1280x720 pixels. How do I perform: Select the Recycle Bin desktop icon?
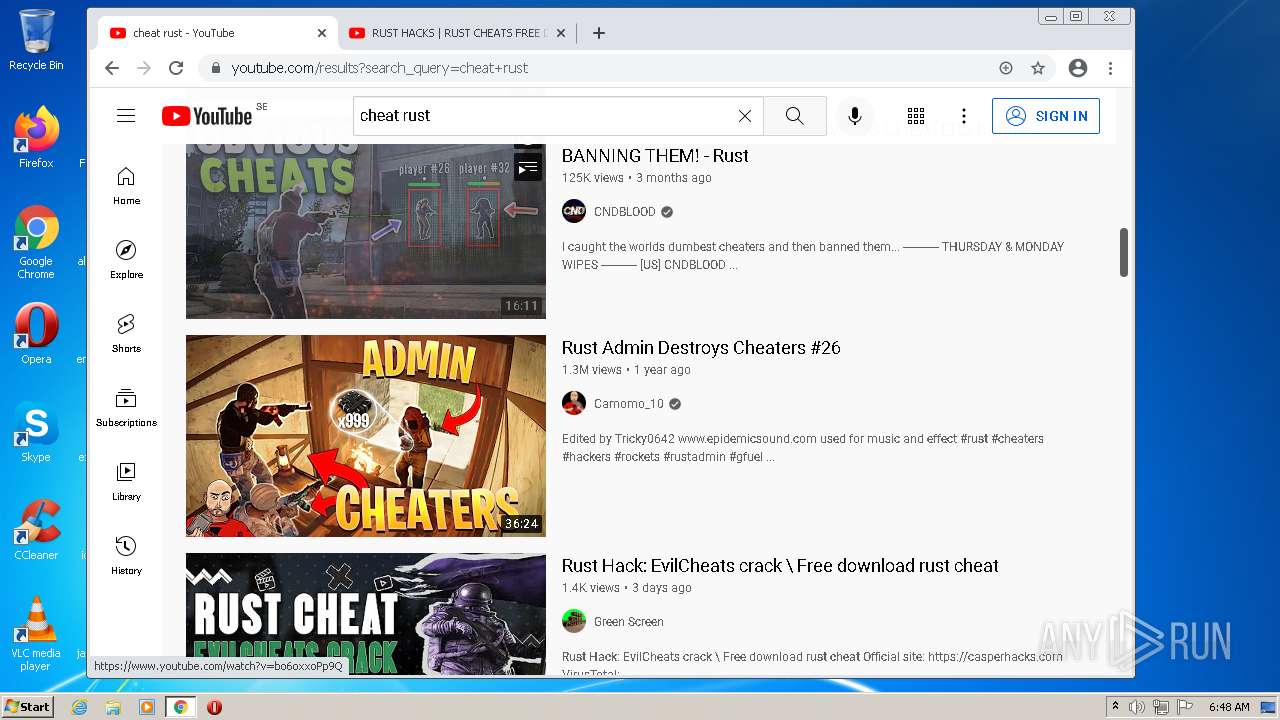coord(36,40)
